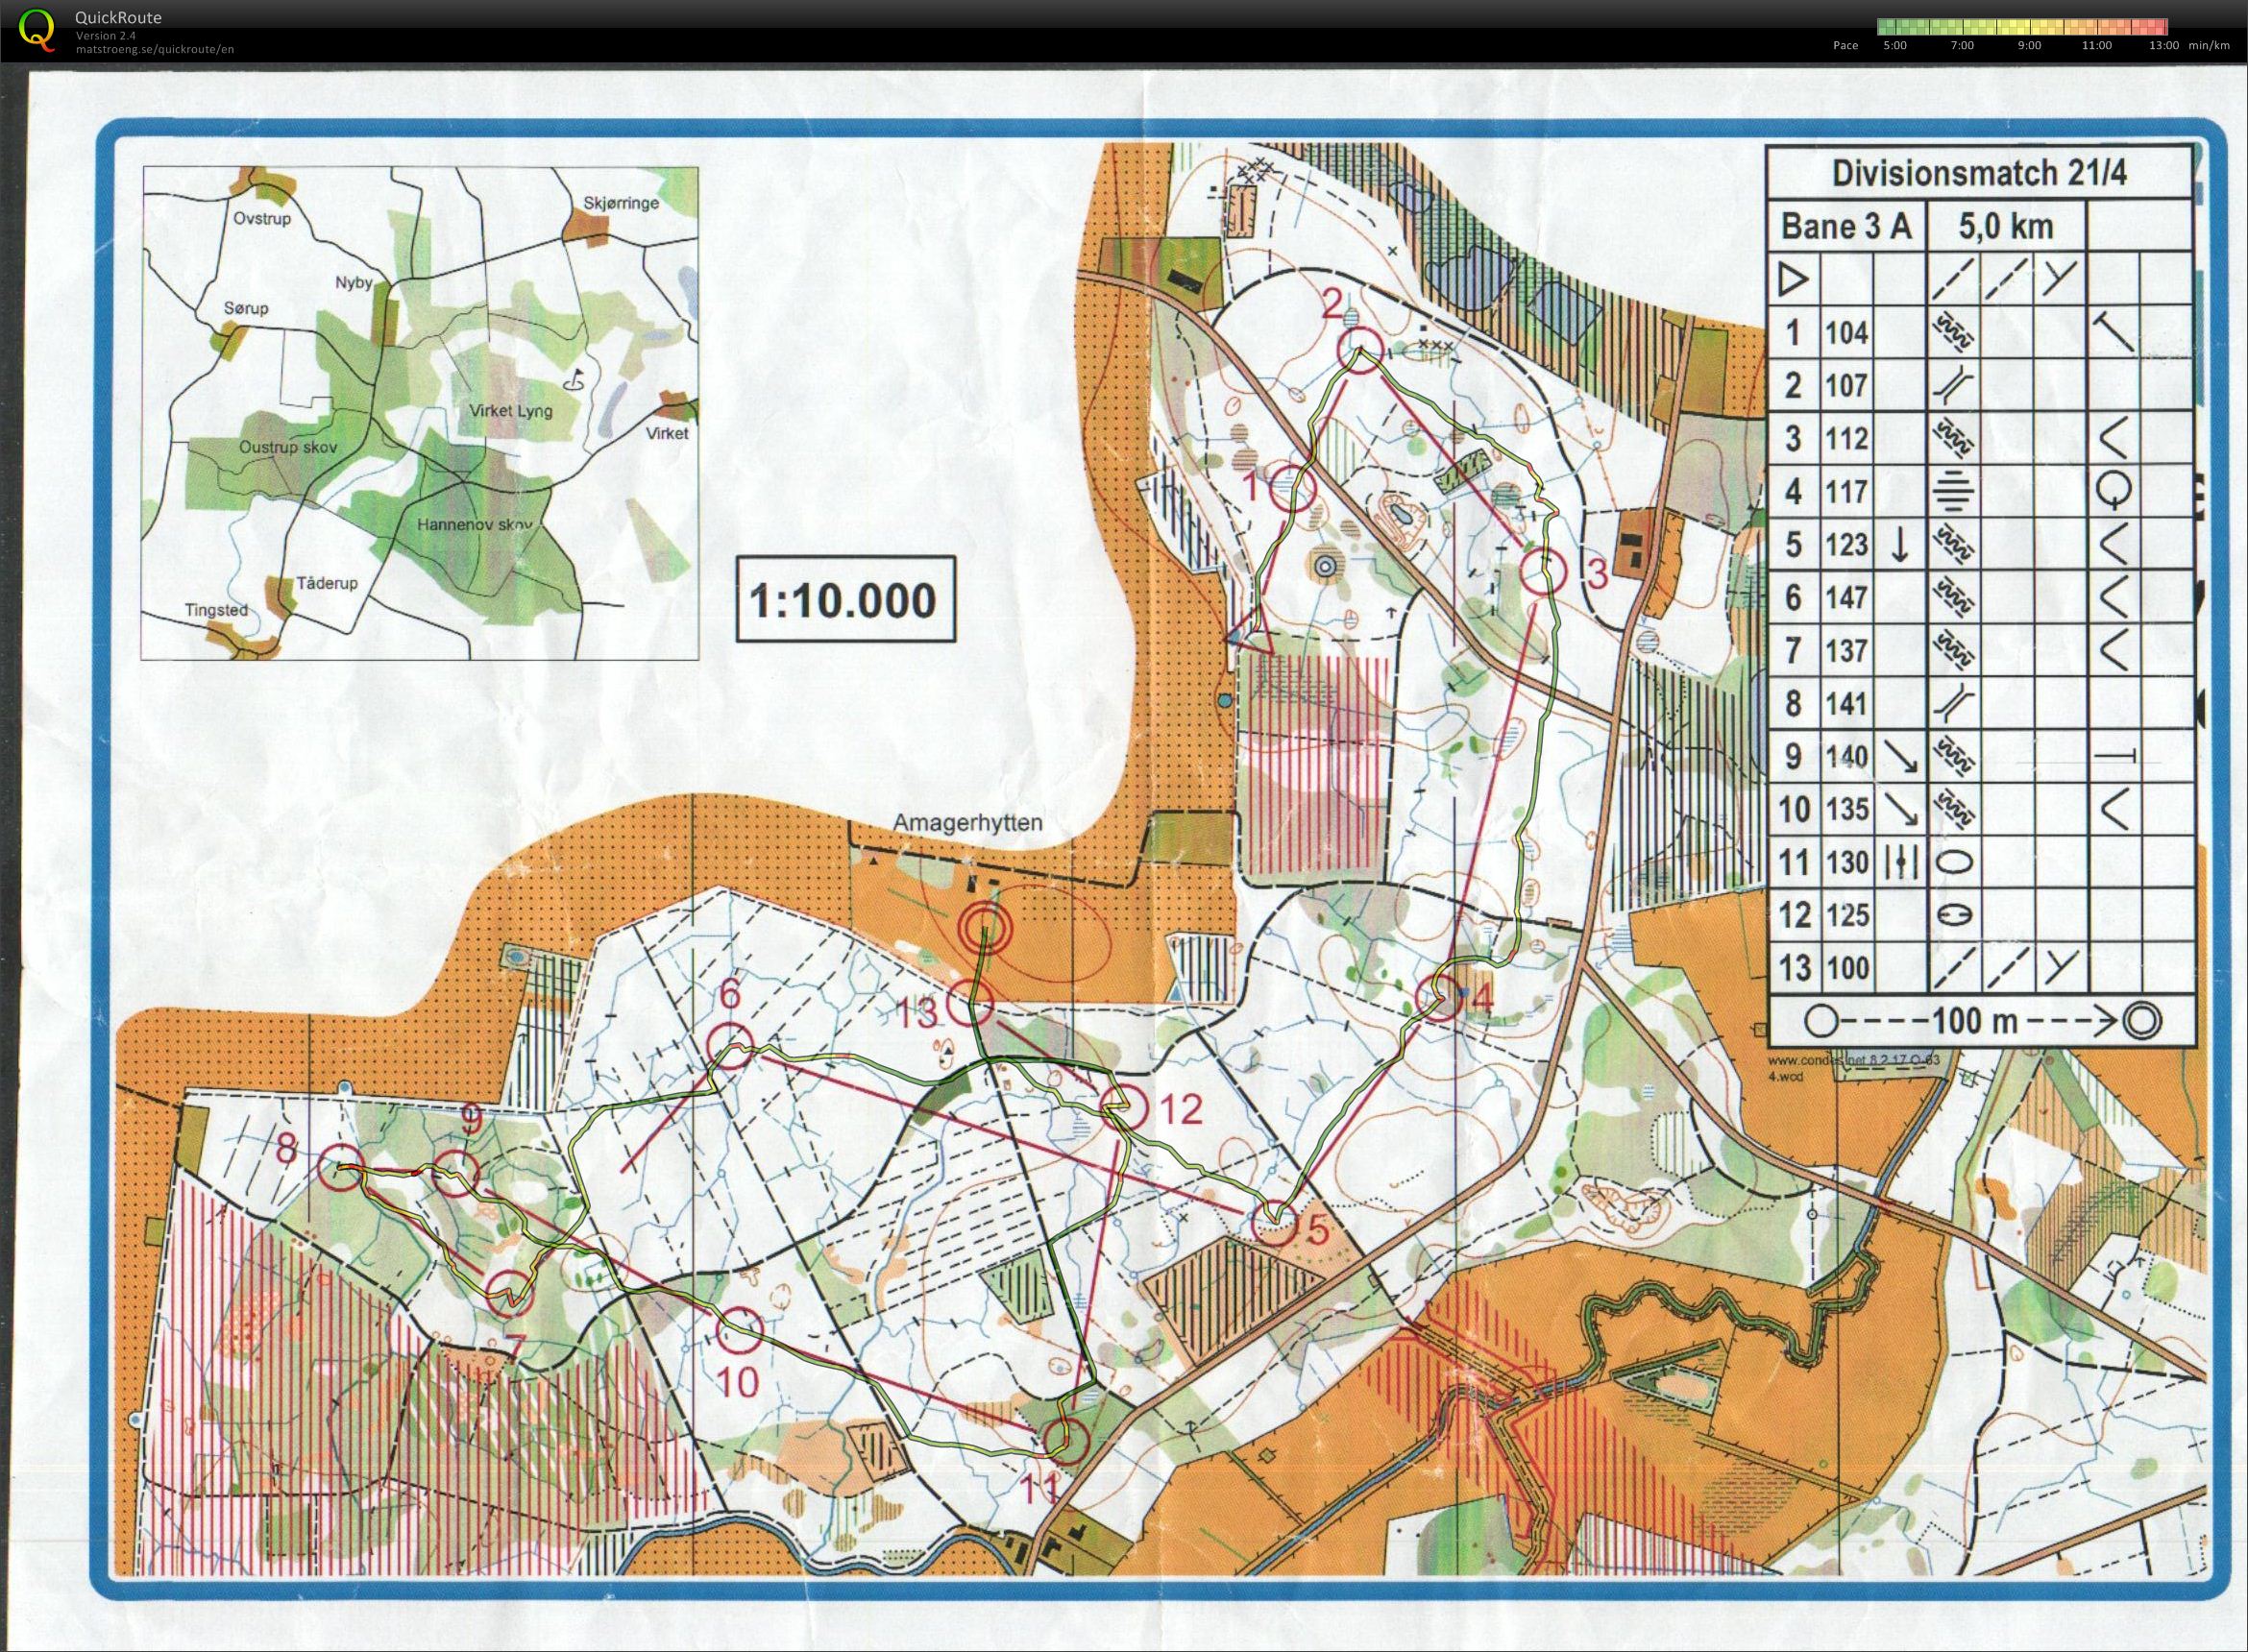Click the finish double circle in 100 m row
2248x1652 pixels.
2142,1021
